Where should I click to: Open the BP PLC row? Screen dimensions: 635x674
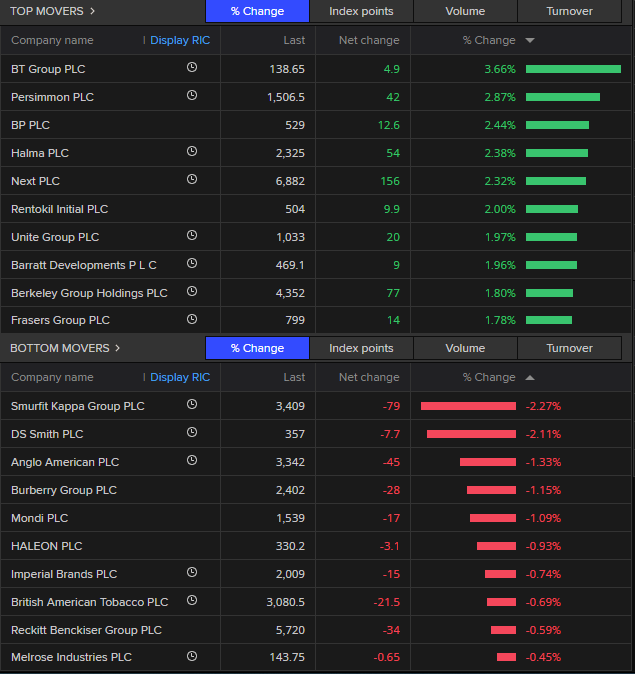pos(316,125)
